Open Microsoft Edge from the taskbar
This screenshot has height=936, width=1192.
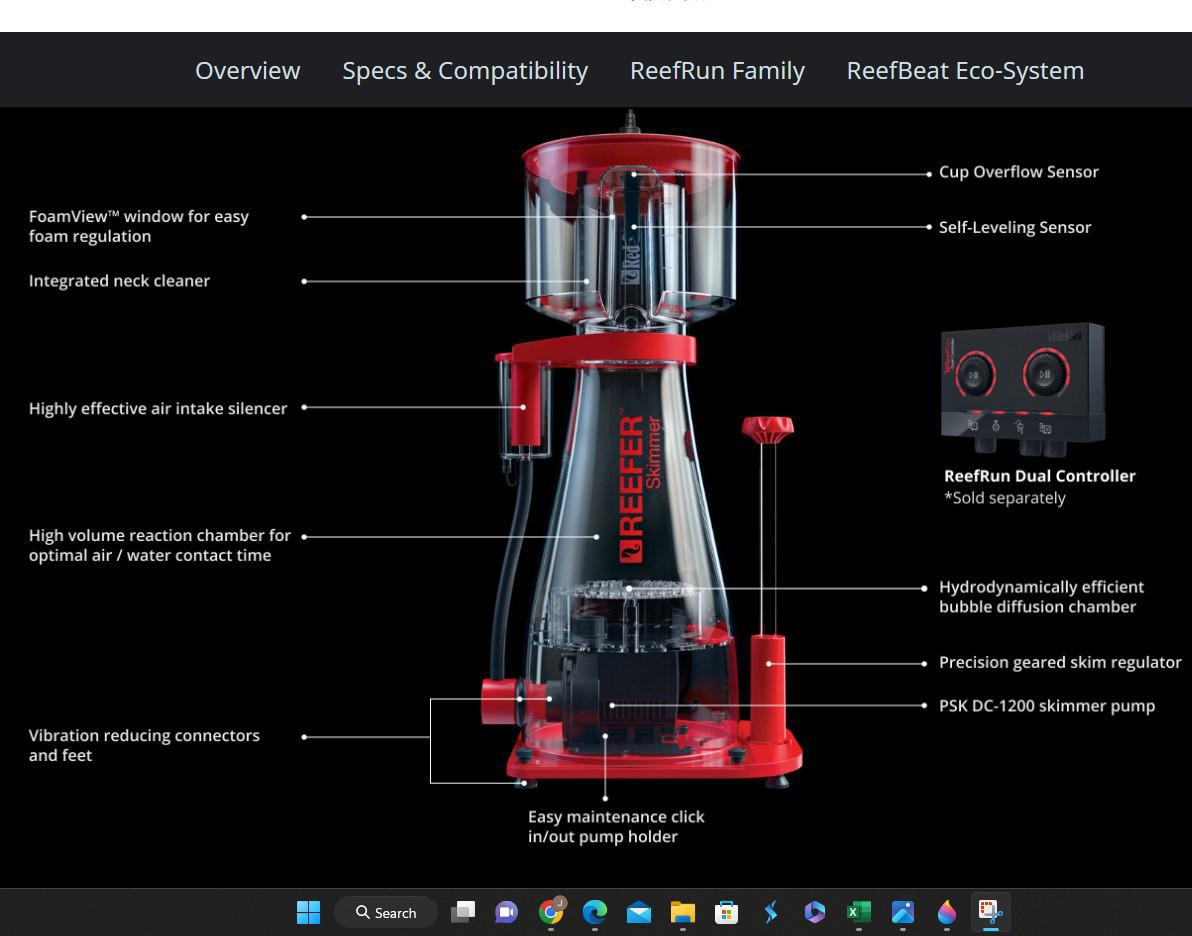(595, 912)
